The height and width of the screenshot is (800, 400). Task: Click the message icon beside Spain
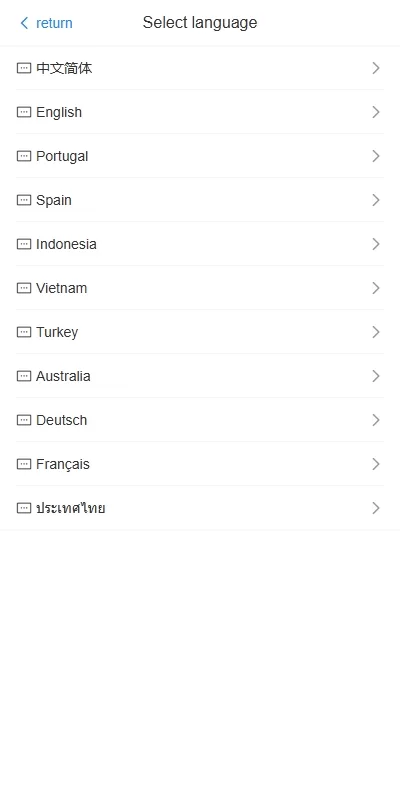pos(24,200)
